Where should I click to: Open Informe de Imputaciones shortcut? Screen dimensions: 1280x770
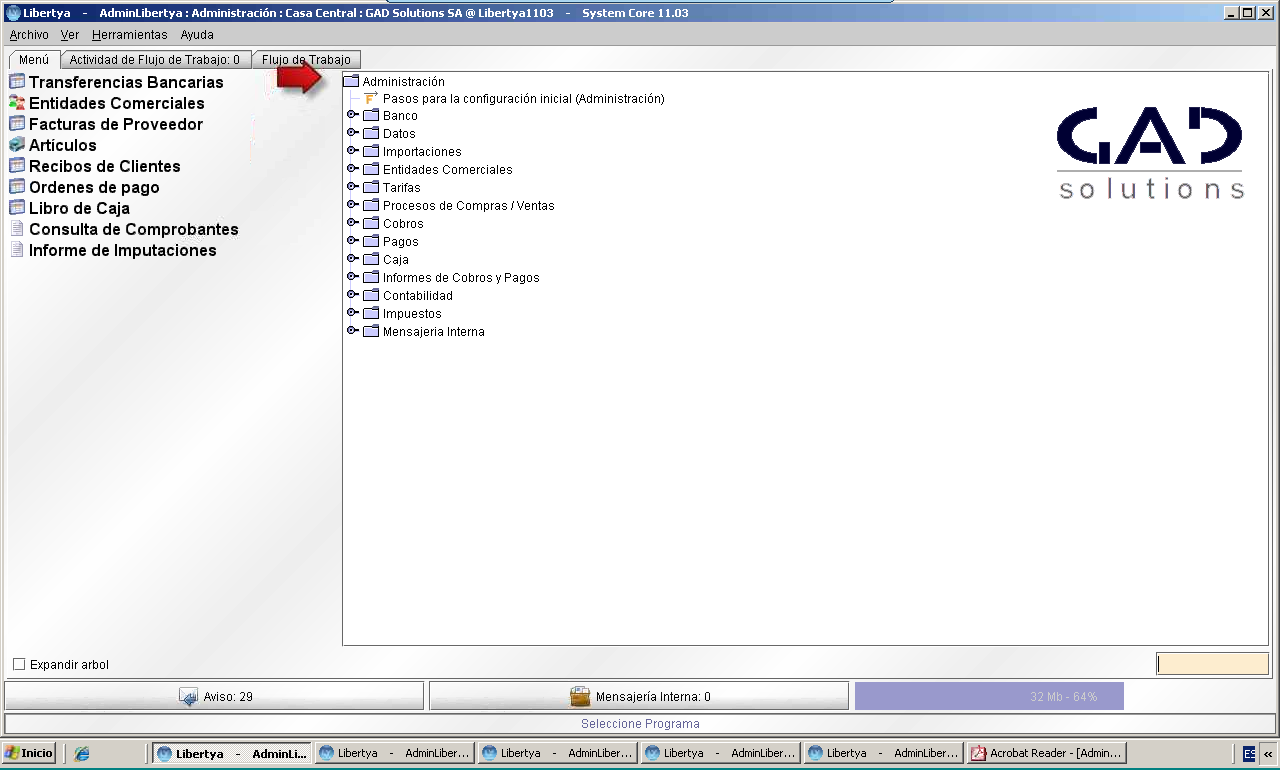123,250
